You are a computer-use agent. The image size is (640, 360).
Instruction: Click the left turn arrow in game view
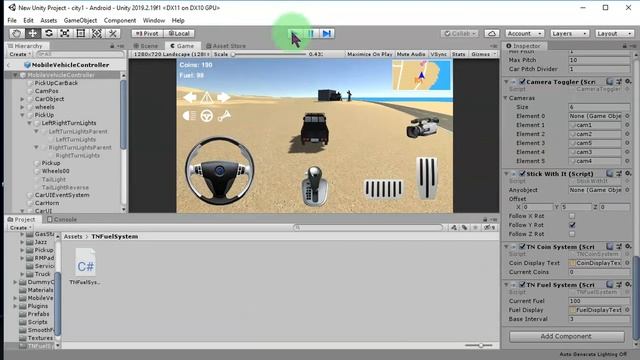click(190, 97)
